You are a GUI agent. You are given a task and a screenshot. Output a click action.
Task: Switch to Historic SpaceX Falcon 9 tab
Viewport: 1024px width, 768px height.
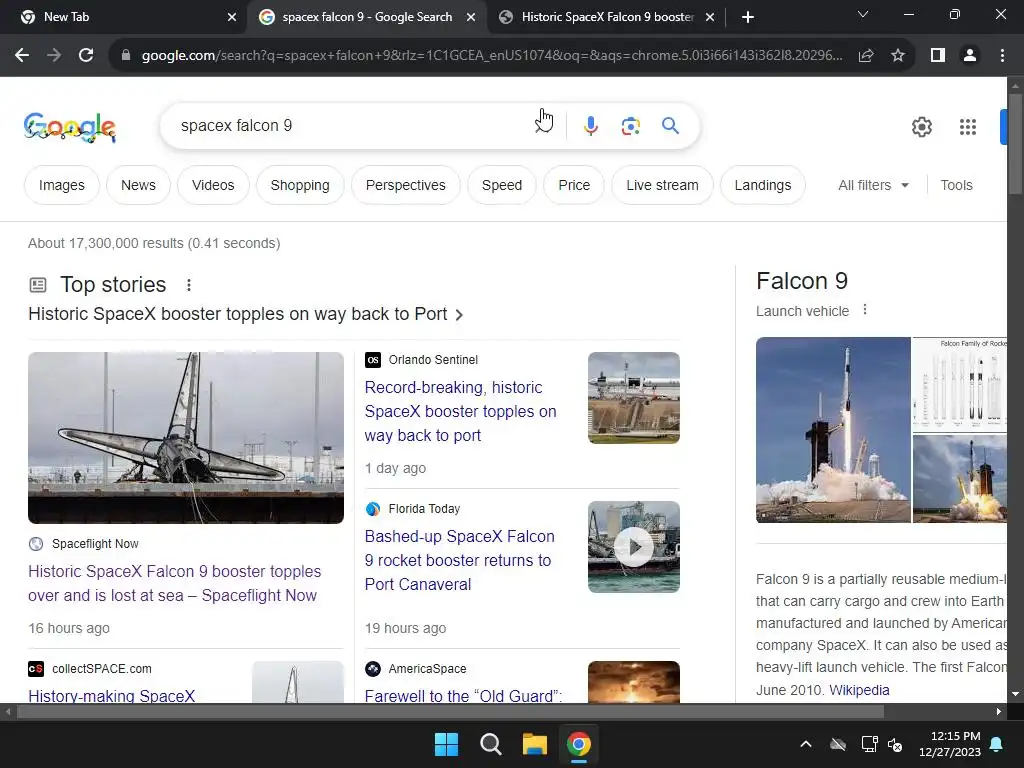[x=607, y=17]
